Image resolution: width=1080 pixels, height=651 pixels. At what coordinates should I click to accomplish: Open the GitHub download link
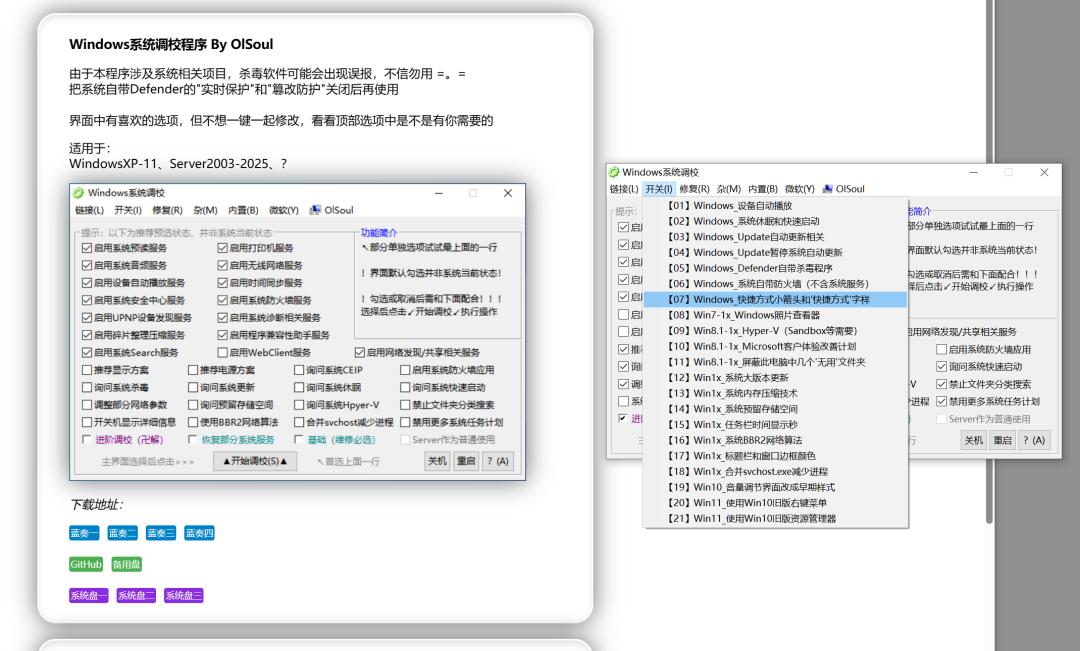tap(86, 564)
